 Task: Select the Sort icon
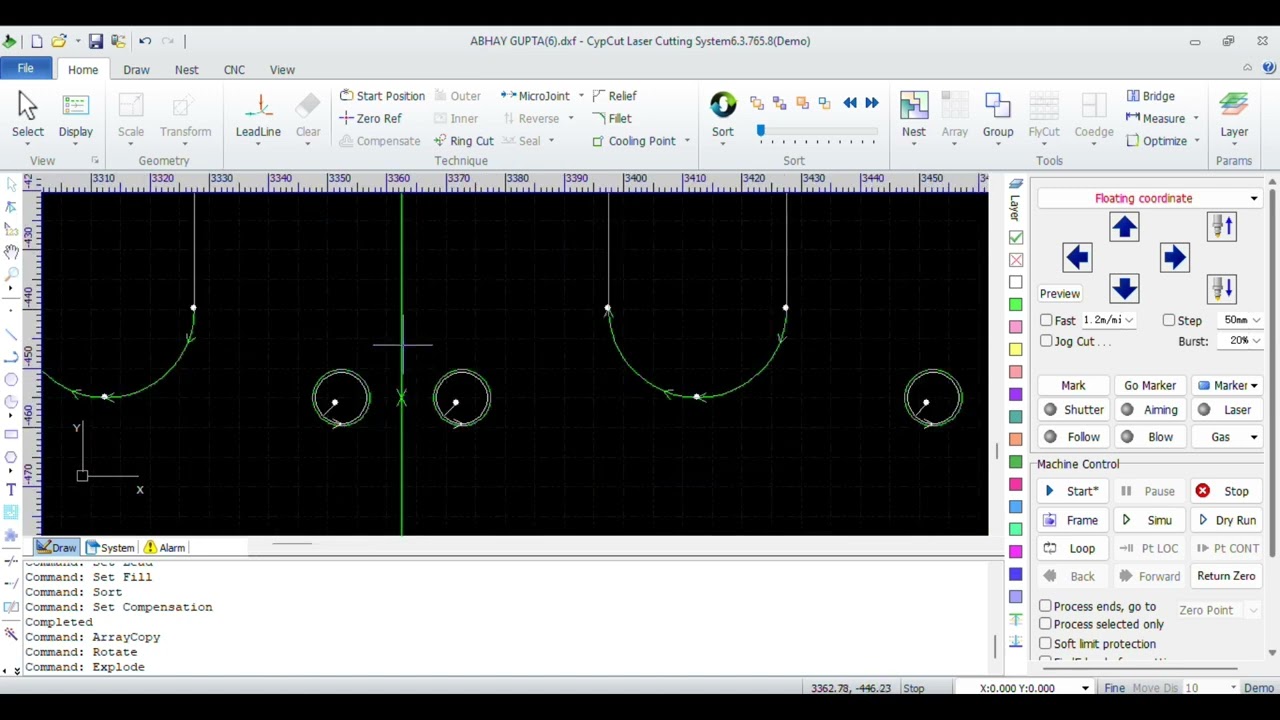722,115
